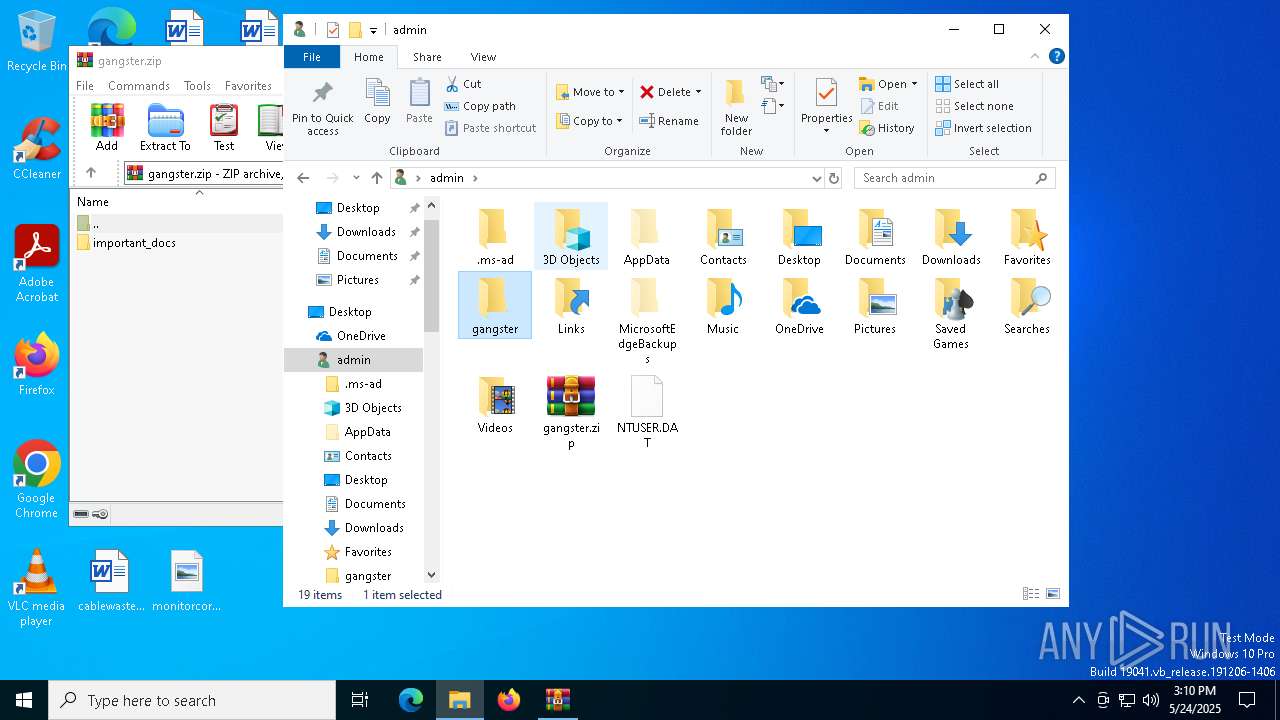1280x720 pixels.
Task: Click Pin to Quick access icon
Action: tap(322, 108)
